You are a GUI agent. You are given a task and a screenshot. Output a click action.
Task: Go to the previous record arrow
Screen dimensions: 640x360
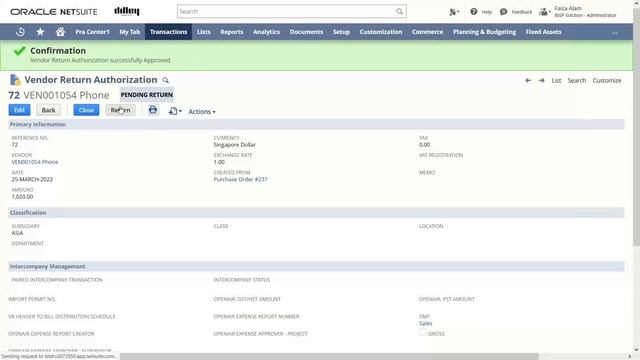(x=528, y=80)
